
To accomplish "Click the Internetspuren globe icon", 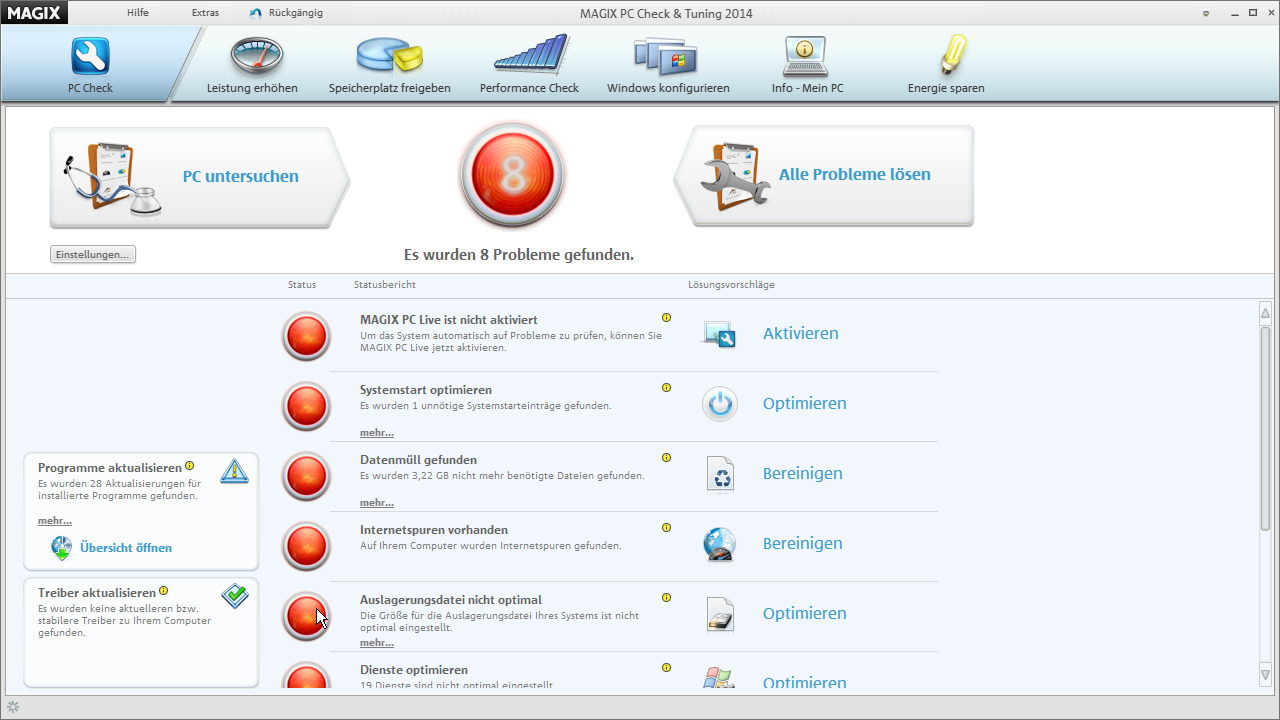I will (720, 544).
